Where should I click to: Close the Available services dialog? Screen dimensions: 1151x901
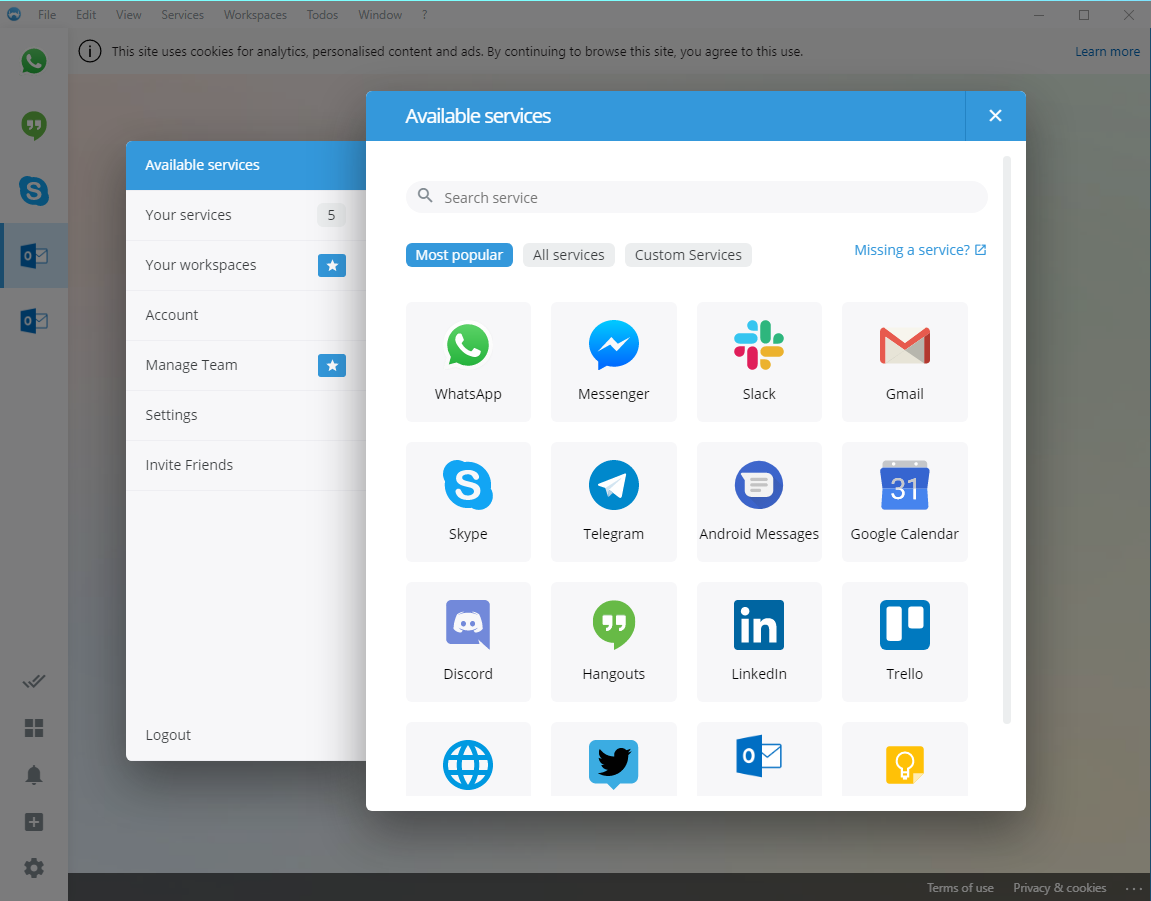995,116
